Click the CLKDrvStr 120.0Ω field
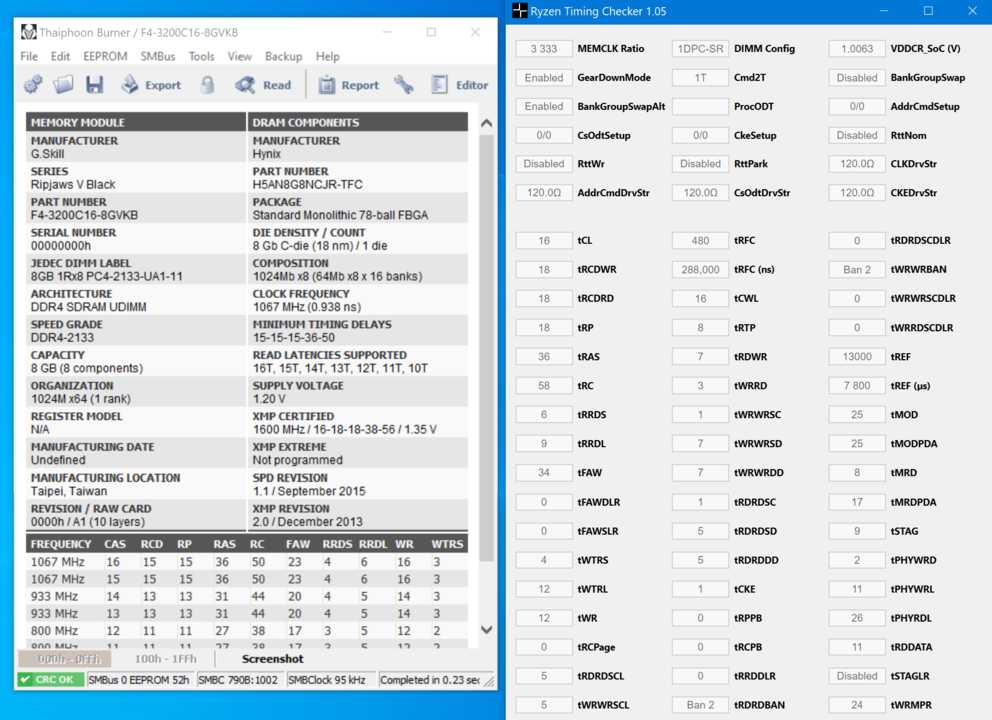The width and height of the screenshot is (992, 720). click(857, 164)
